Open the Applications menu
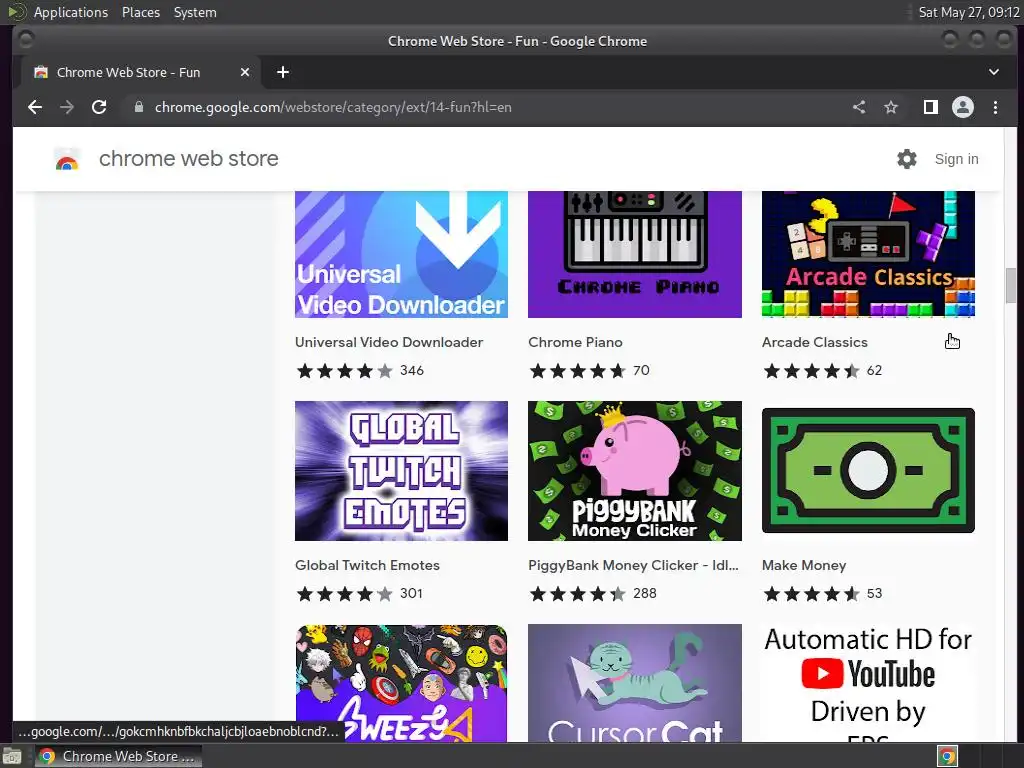Screen dimensions: 1024x768 pos(71,12)
